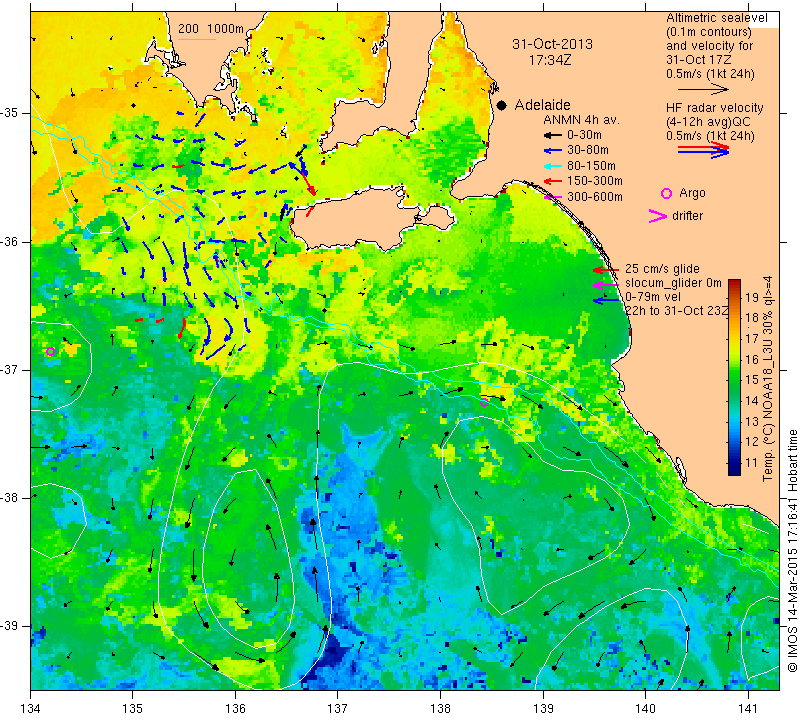Click the '80-150m' legend label

click(591, 166)
